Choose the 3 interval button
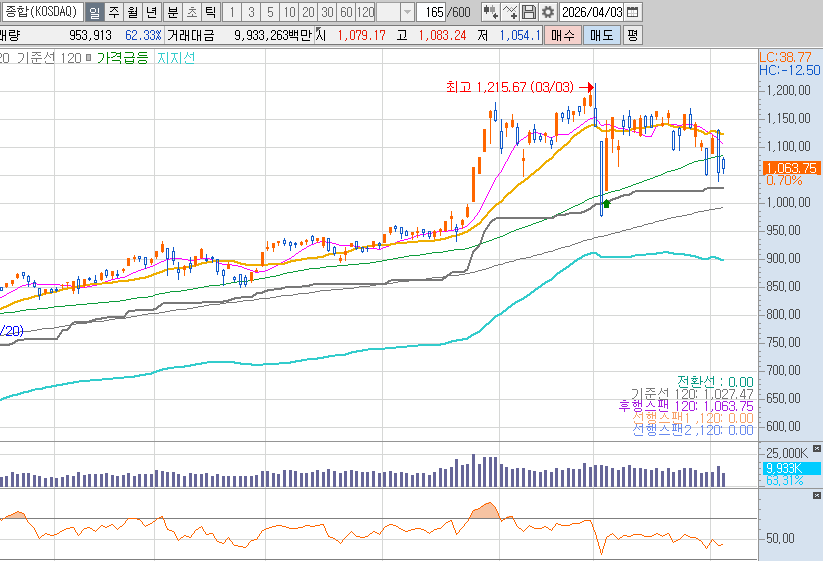 (x=251, y=12)
